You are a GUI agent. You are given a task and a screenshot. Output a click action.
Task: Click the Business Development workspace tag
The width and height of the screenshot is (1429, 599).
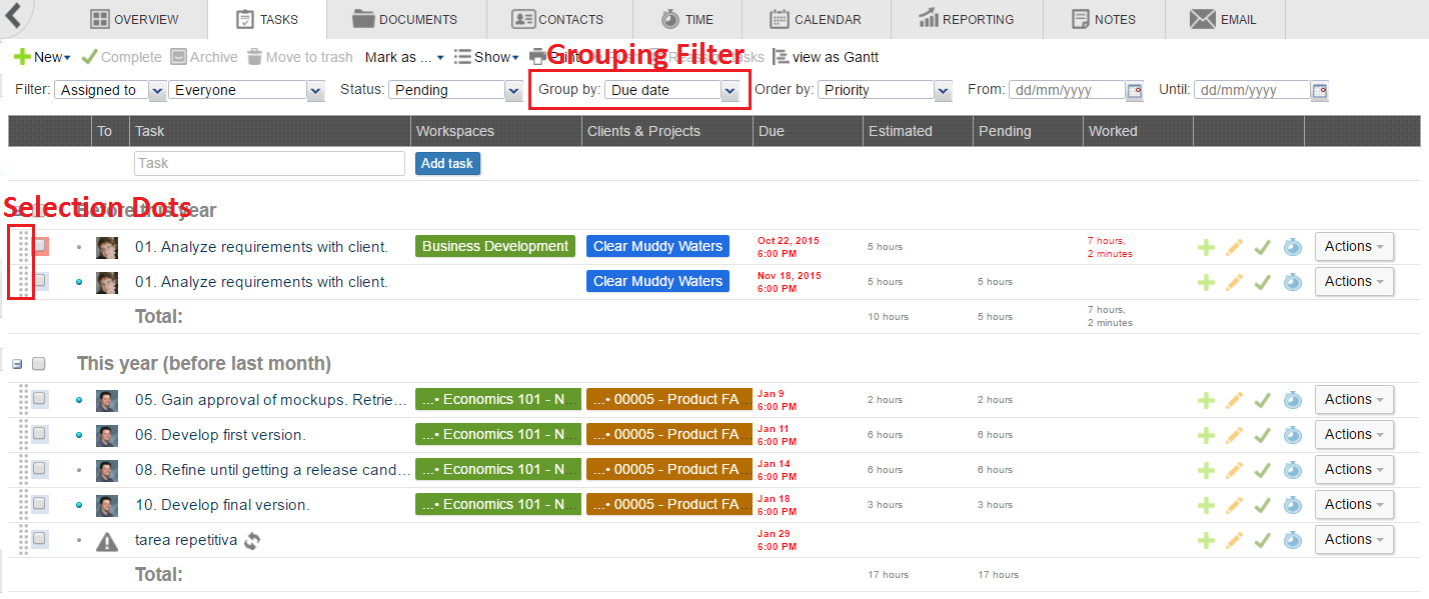pyautogui.click(x=495, y=247)
